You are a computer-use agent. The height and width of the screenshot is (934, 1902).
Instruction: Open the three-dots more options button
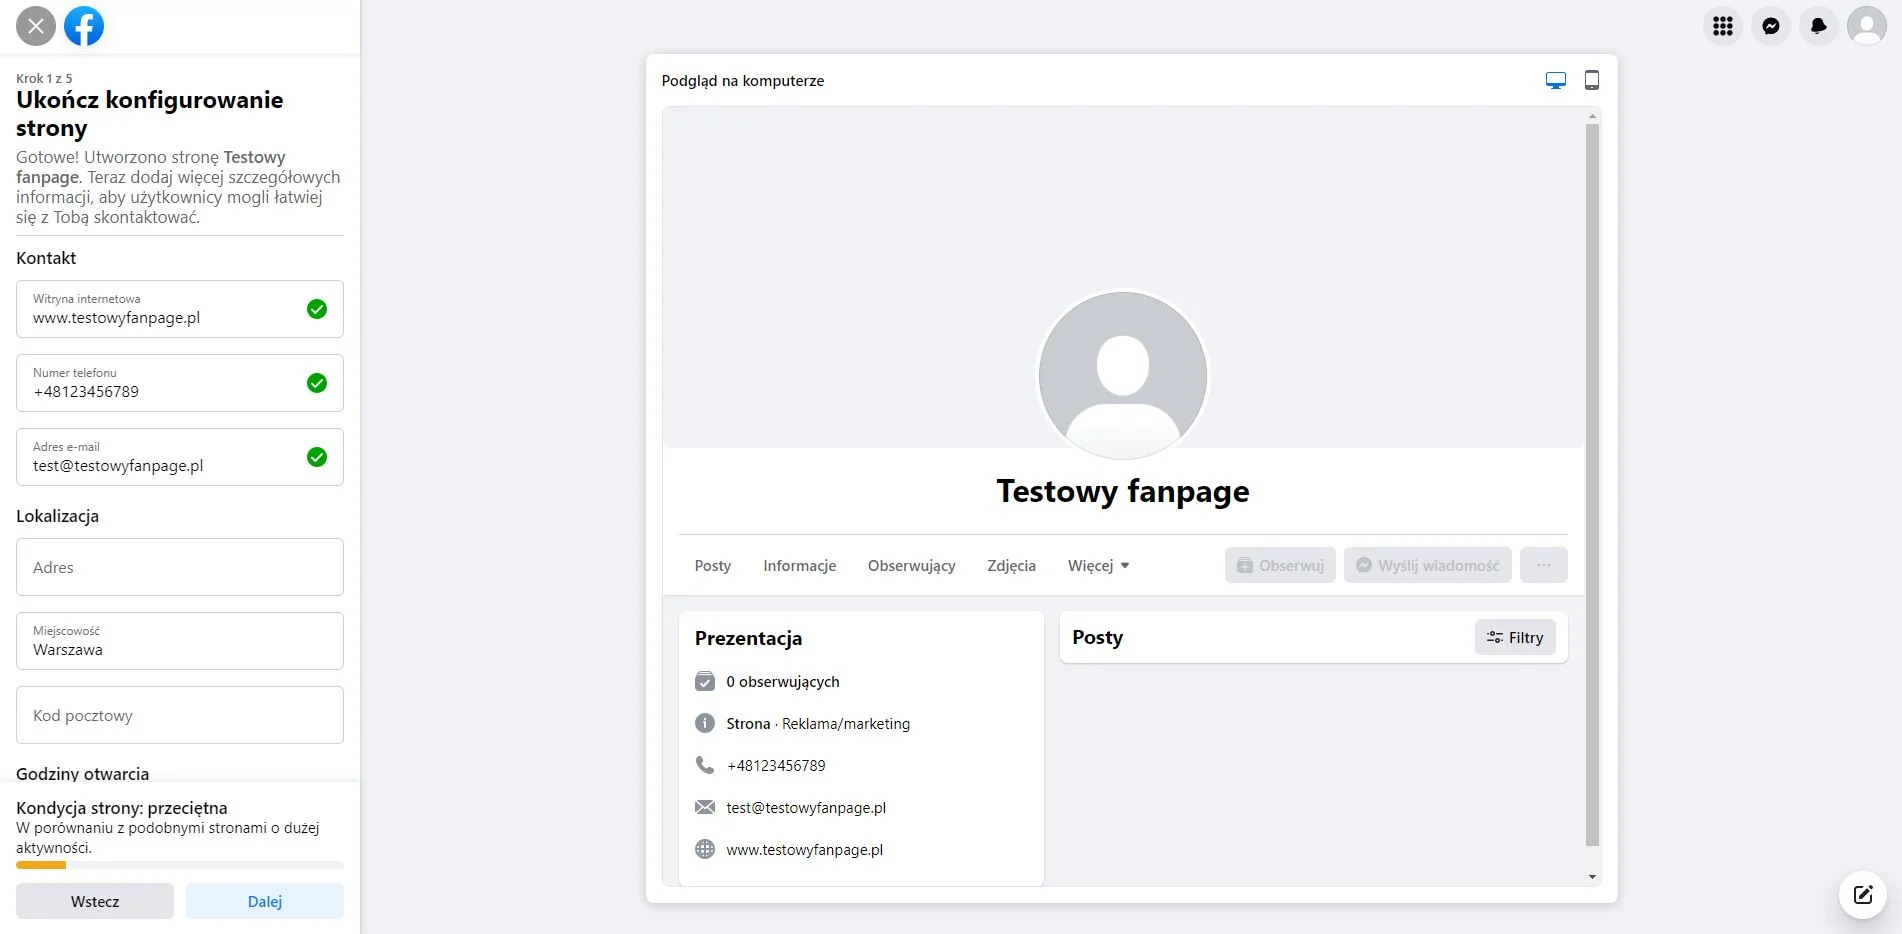(x=1543, y=566)
